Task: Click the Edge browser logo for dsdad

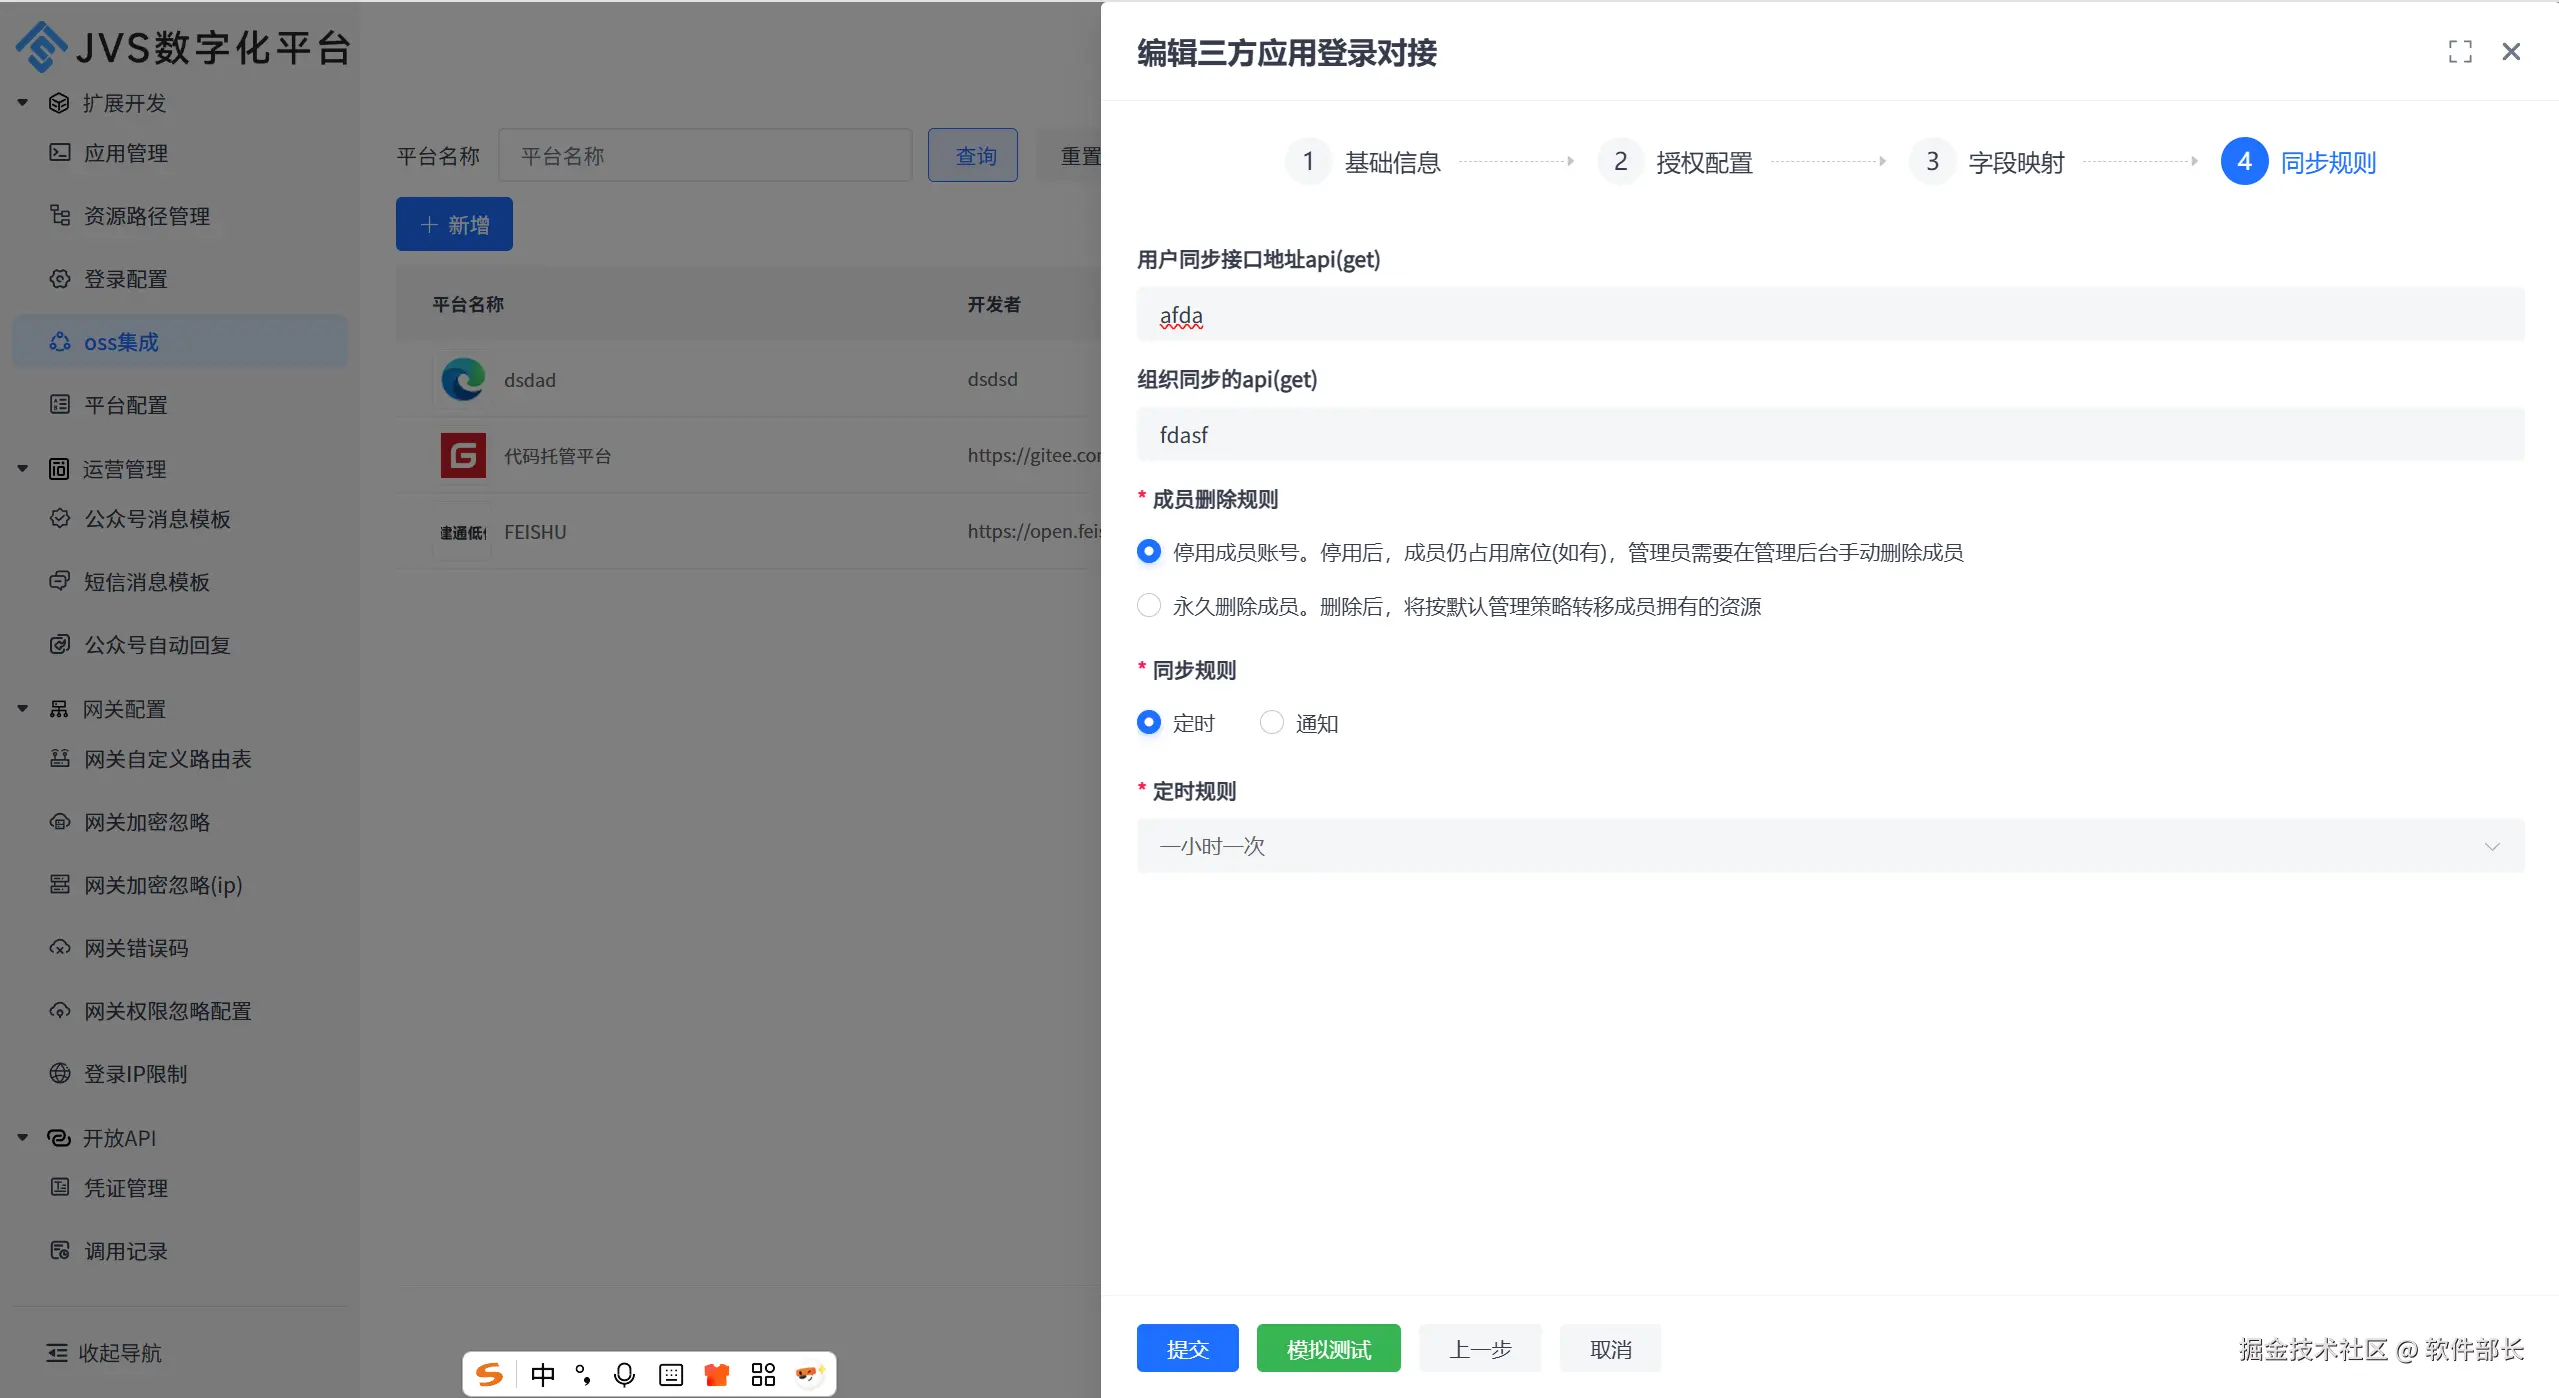Action: pos(463,379)
